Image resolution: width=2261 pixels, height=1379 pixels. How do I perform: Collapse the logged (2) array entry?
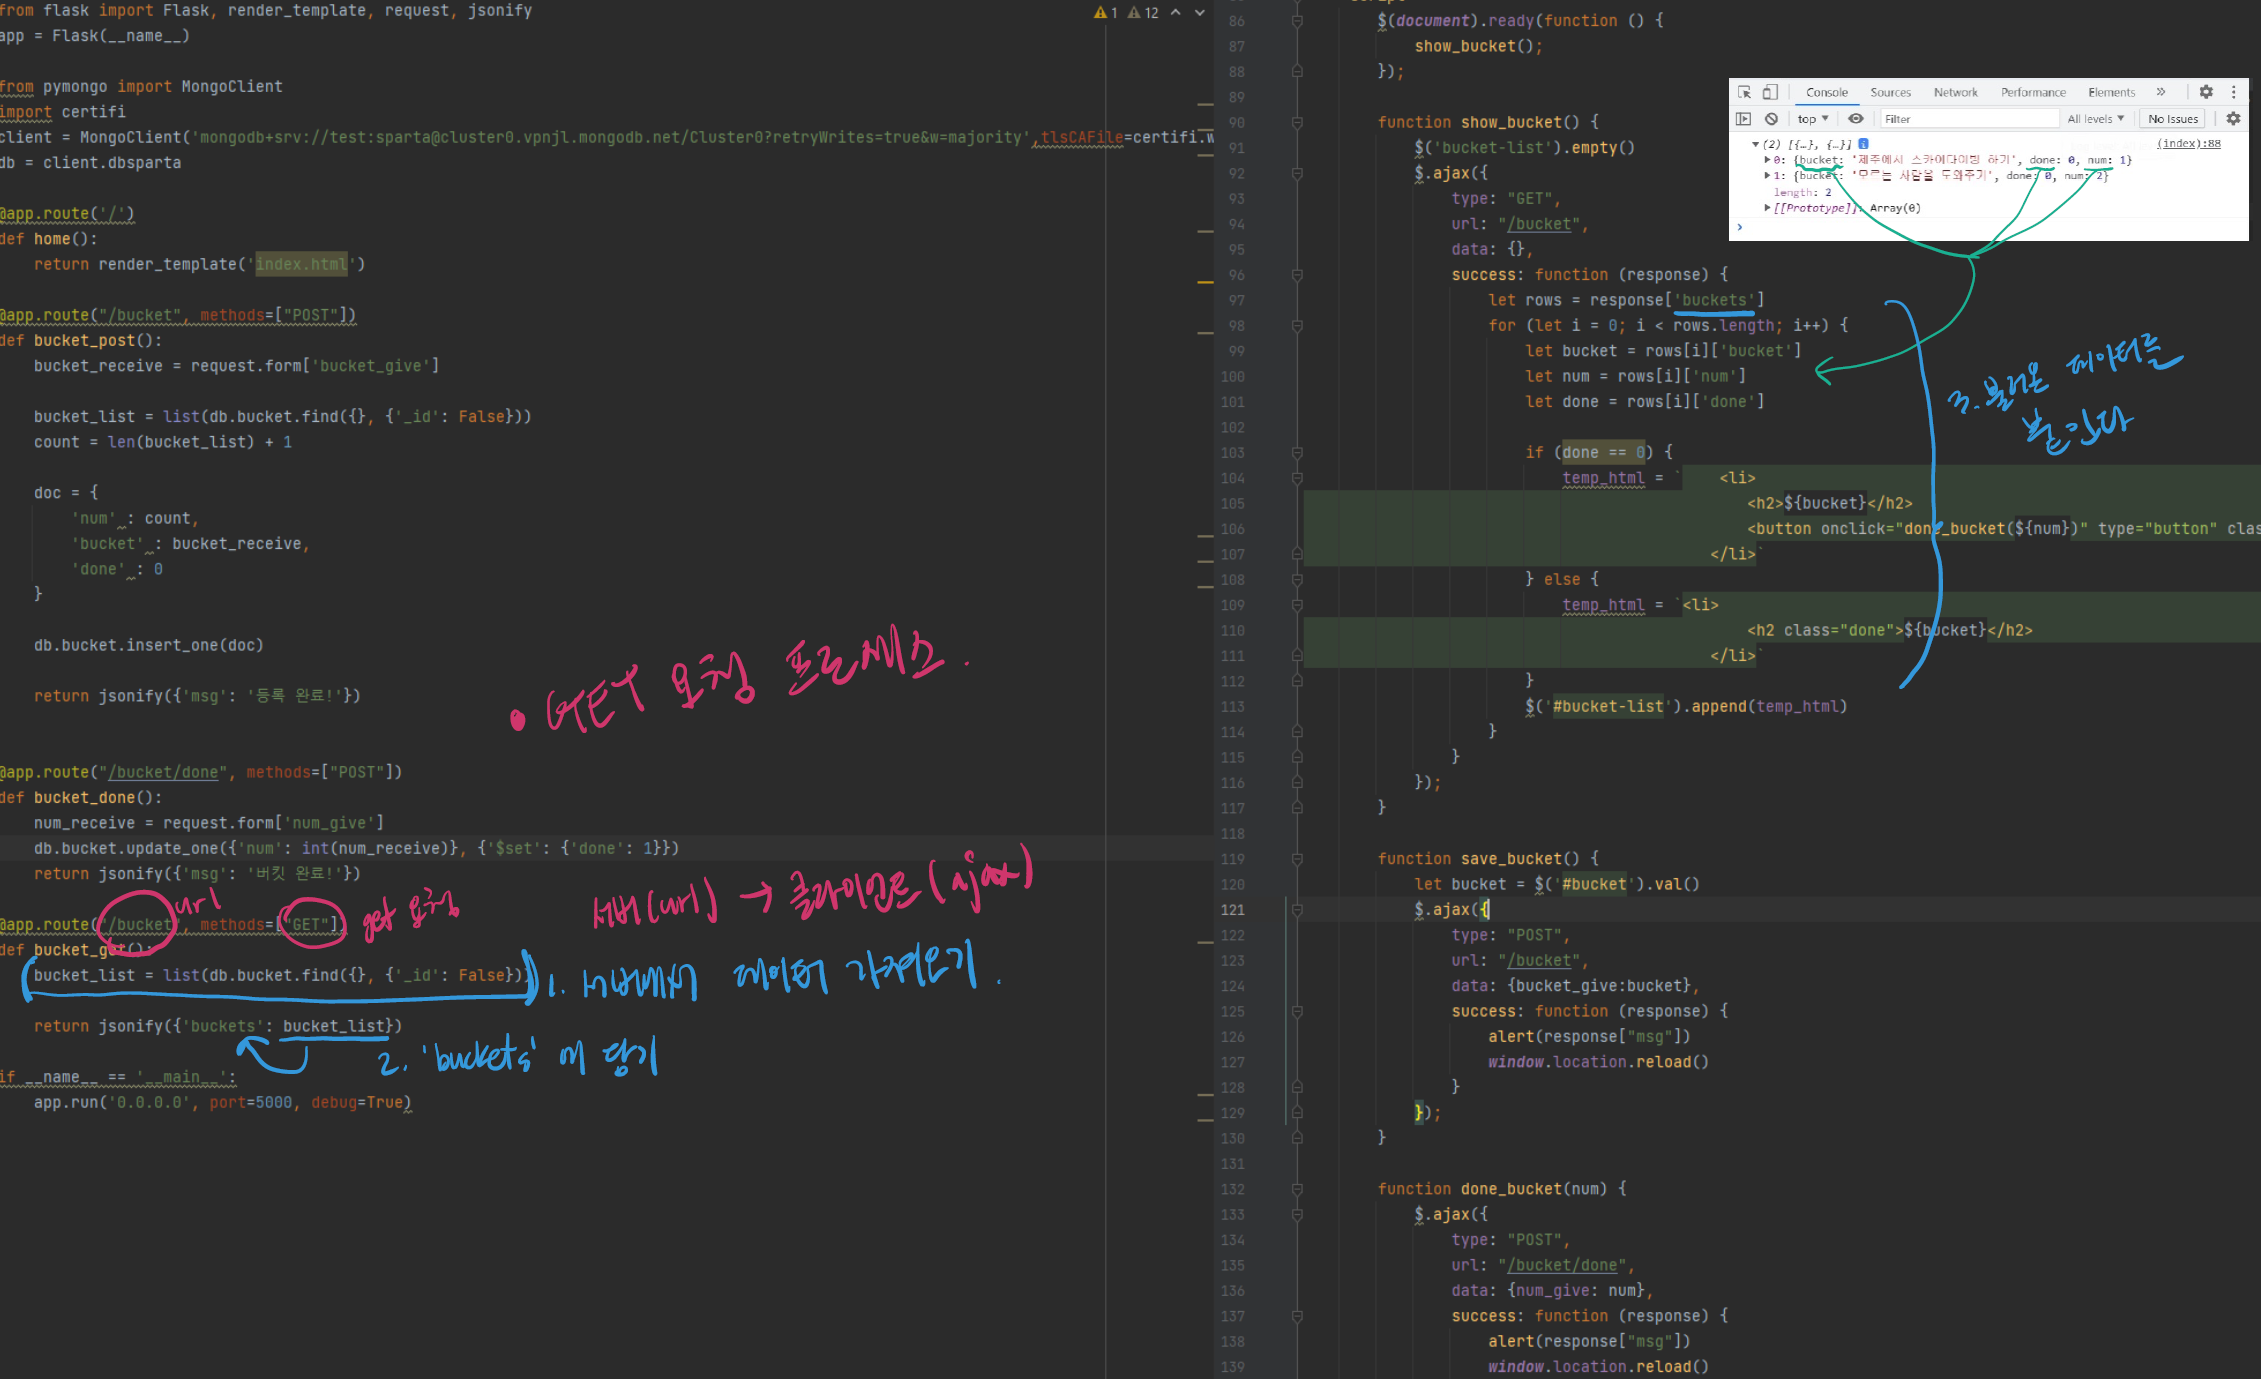[x=1755, y=144]
